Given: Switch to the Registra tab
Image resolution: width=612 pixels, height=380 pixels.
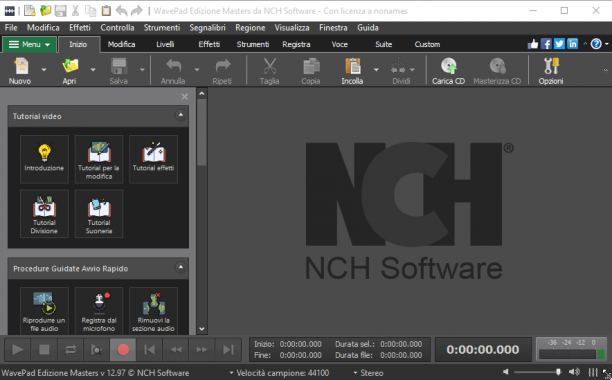Looking at the screenshot, I should pyautogui.click(x=296, y=44).
